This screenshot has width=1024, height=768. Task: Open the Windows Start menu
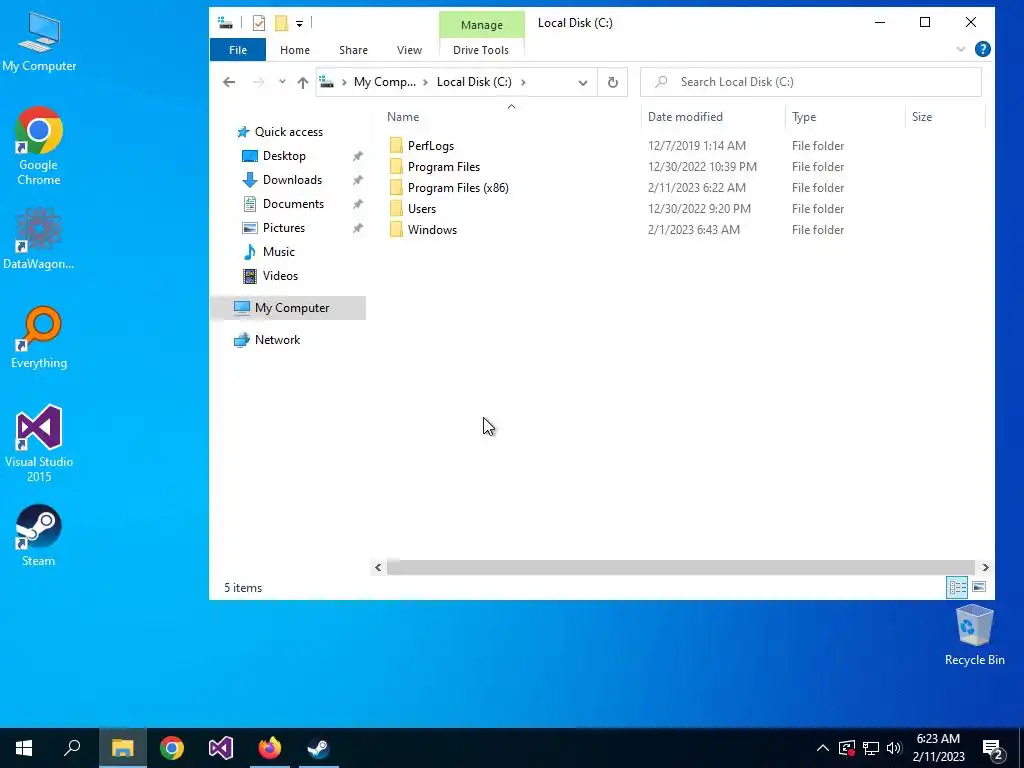[24, 748]
